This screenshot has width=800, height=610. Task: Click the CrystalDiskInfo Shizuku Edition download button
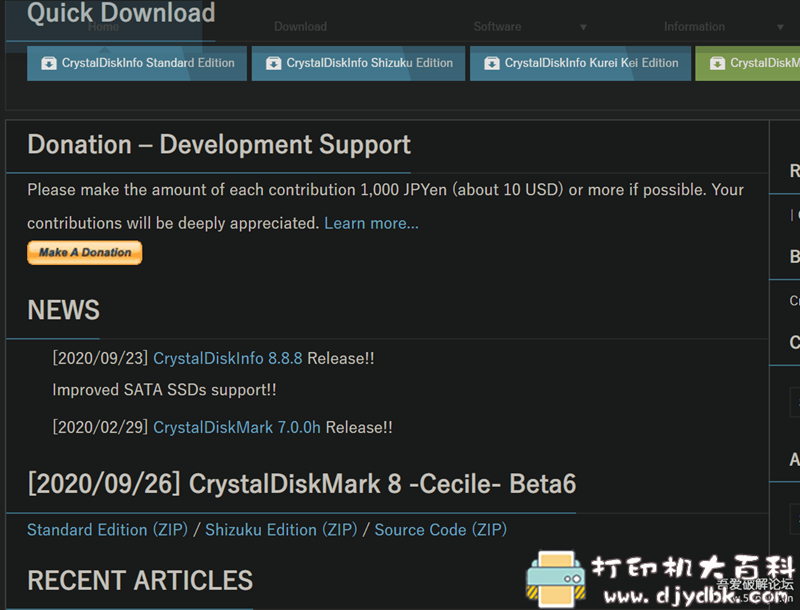(x=358, y=63)
